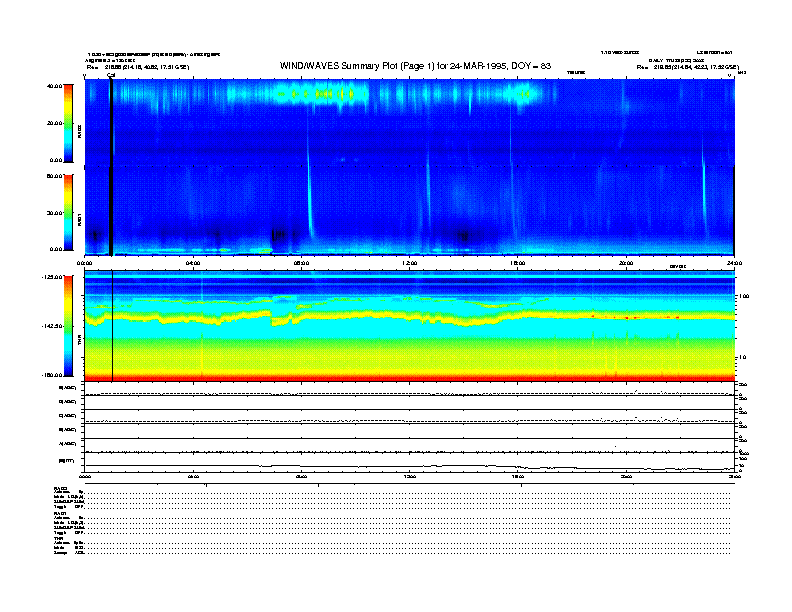This screenshot has height=612, width=792.
Task: Click the 10 label on TNR right axis
Action: coord(742,358)
